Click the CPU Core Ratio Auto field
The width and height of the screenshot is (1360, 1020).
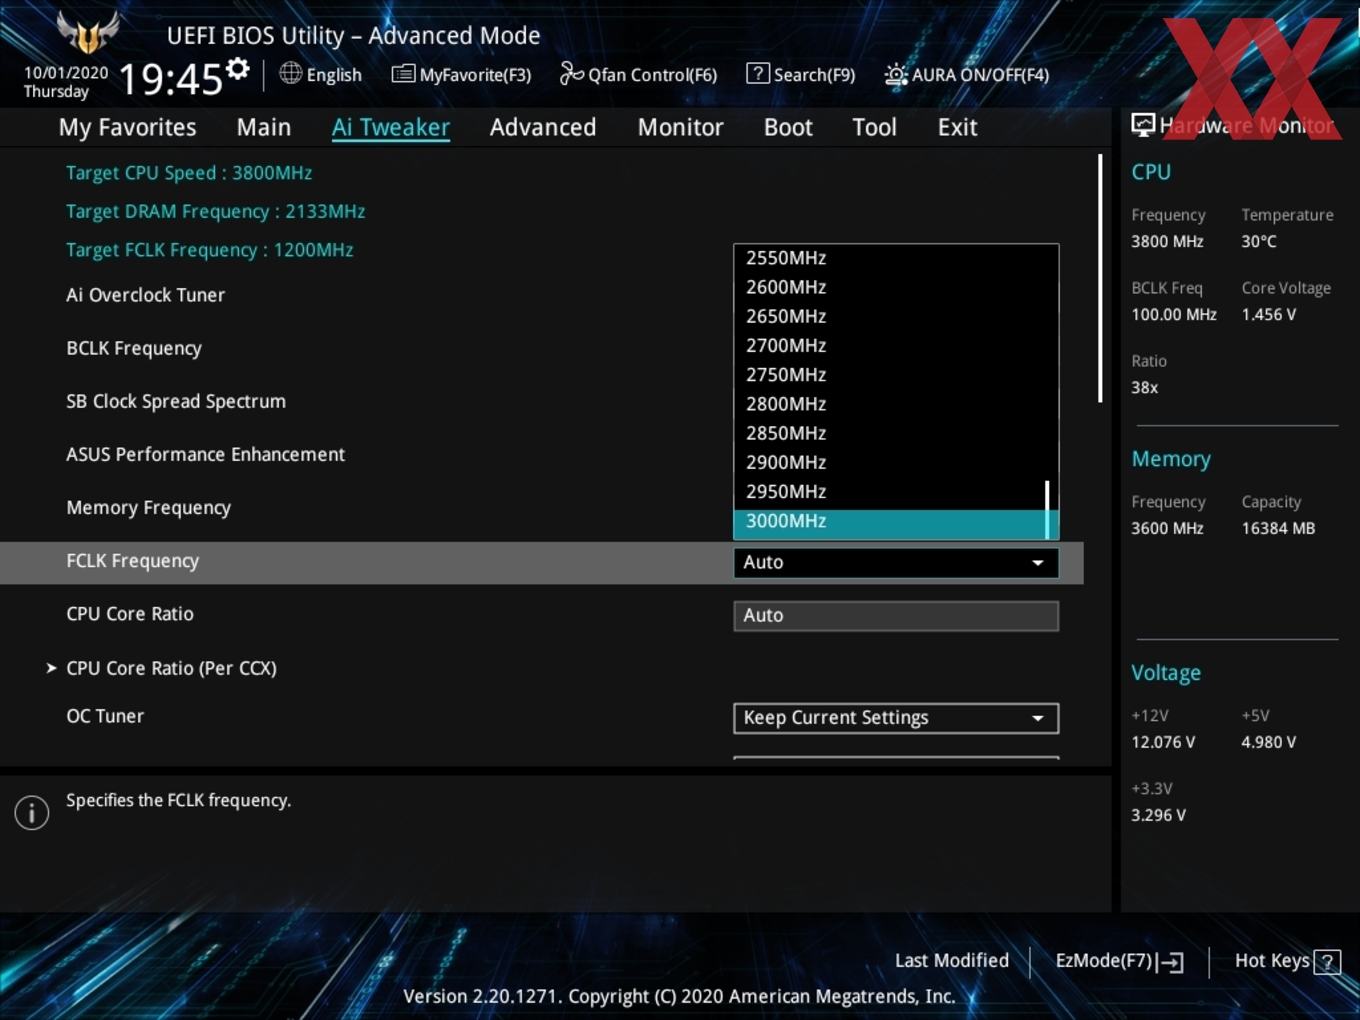tap(896, 616)
